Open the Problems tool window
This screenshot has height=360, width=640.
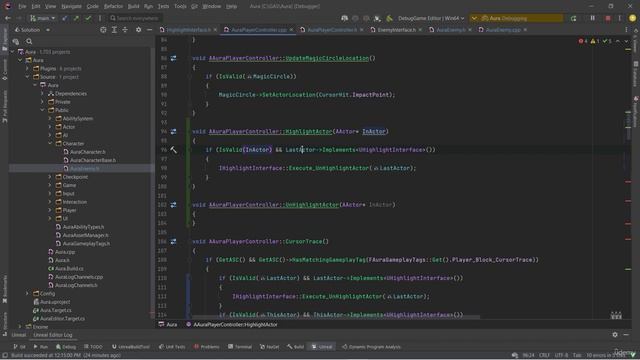coord(207,347)
